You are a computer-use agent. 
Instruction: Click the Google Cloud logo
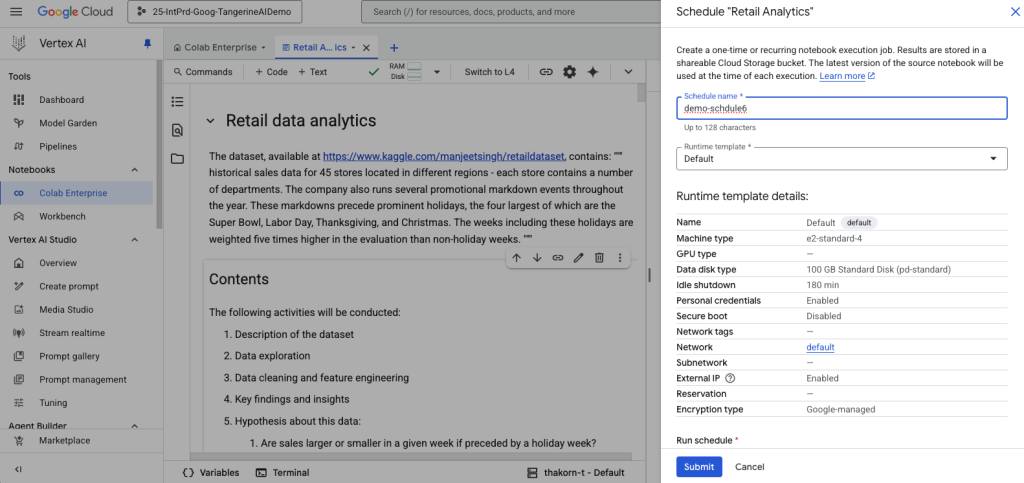point(75,12)
